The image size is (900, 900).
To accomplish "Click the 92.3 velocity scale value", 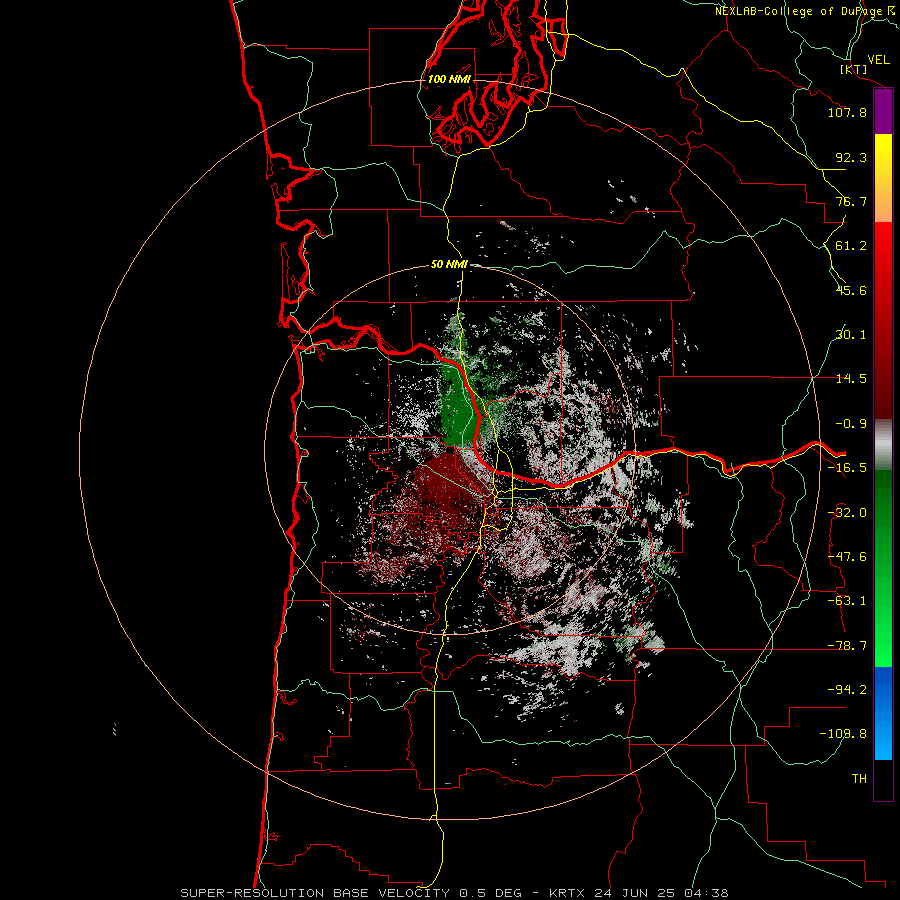I will 851,157.
